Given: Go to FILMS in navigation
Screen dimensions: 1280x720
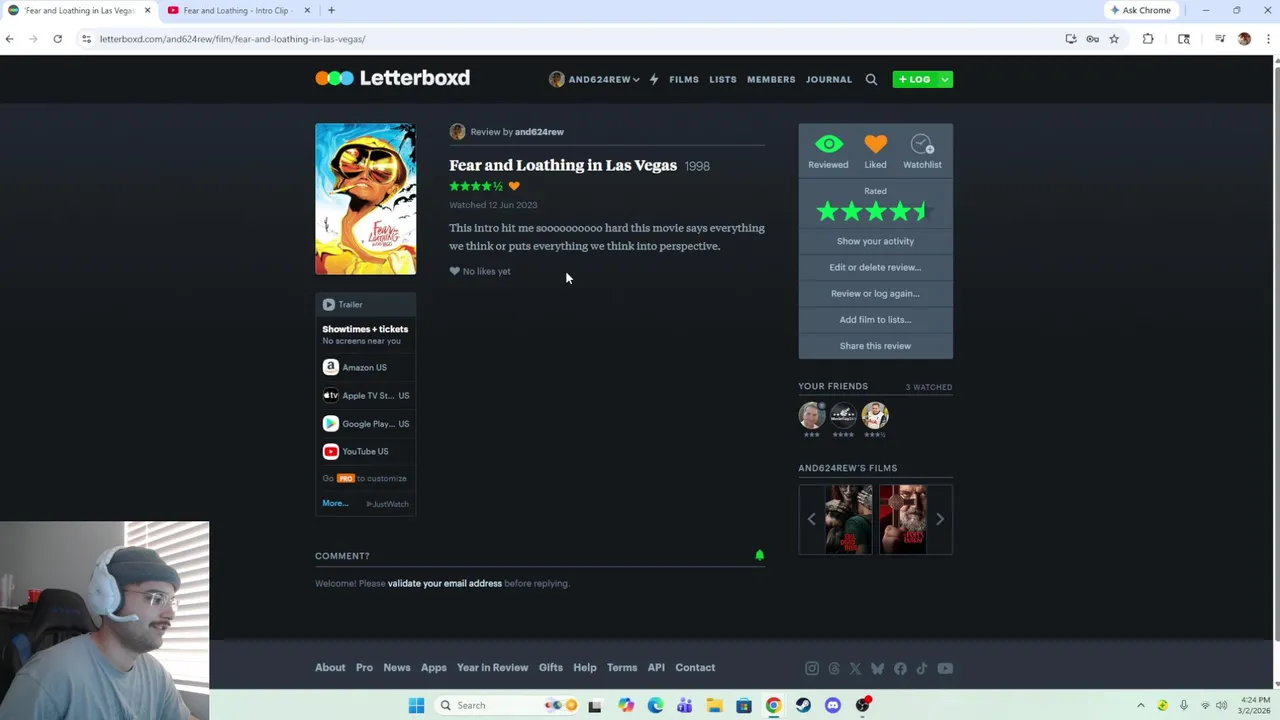Looking at the screenshot, I should point(684,79).
